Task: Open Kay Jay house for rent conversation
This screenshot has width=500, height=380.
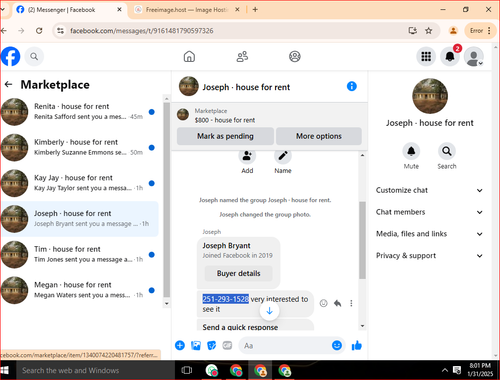Action: coord(79,183)
